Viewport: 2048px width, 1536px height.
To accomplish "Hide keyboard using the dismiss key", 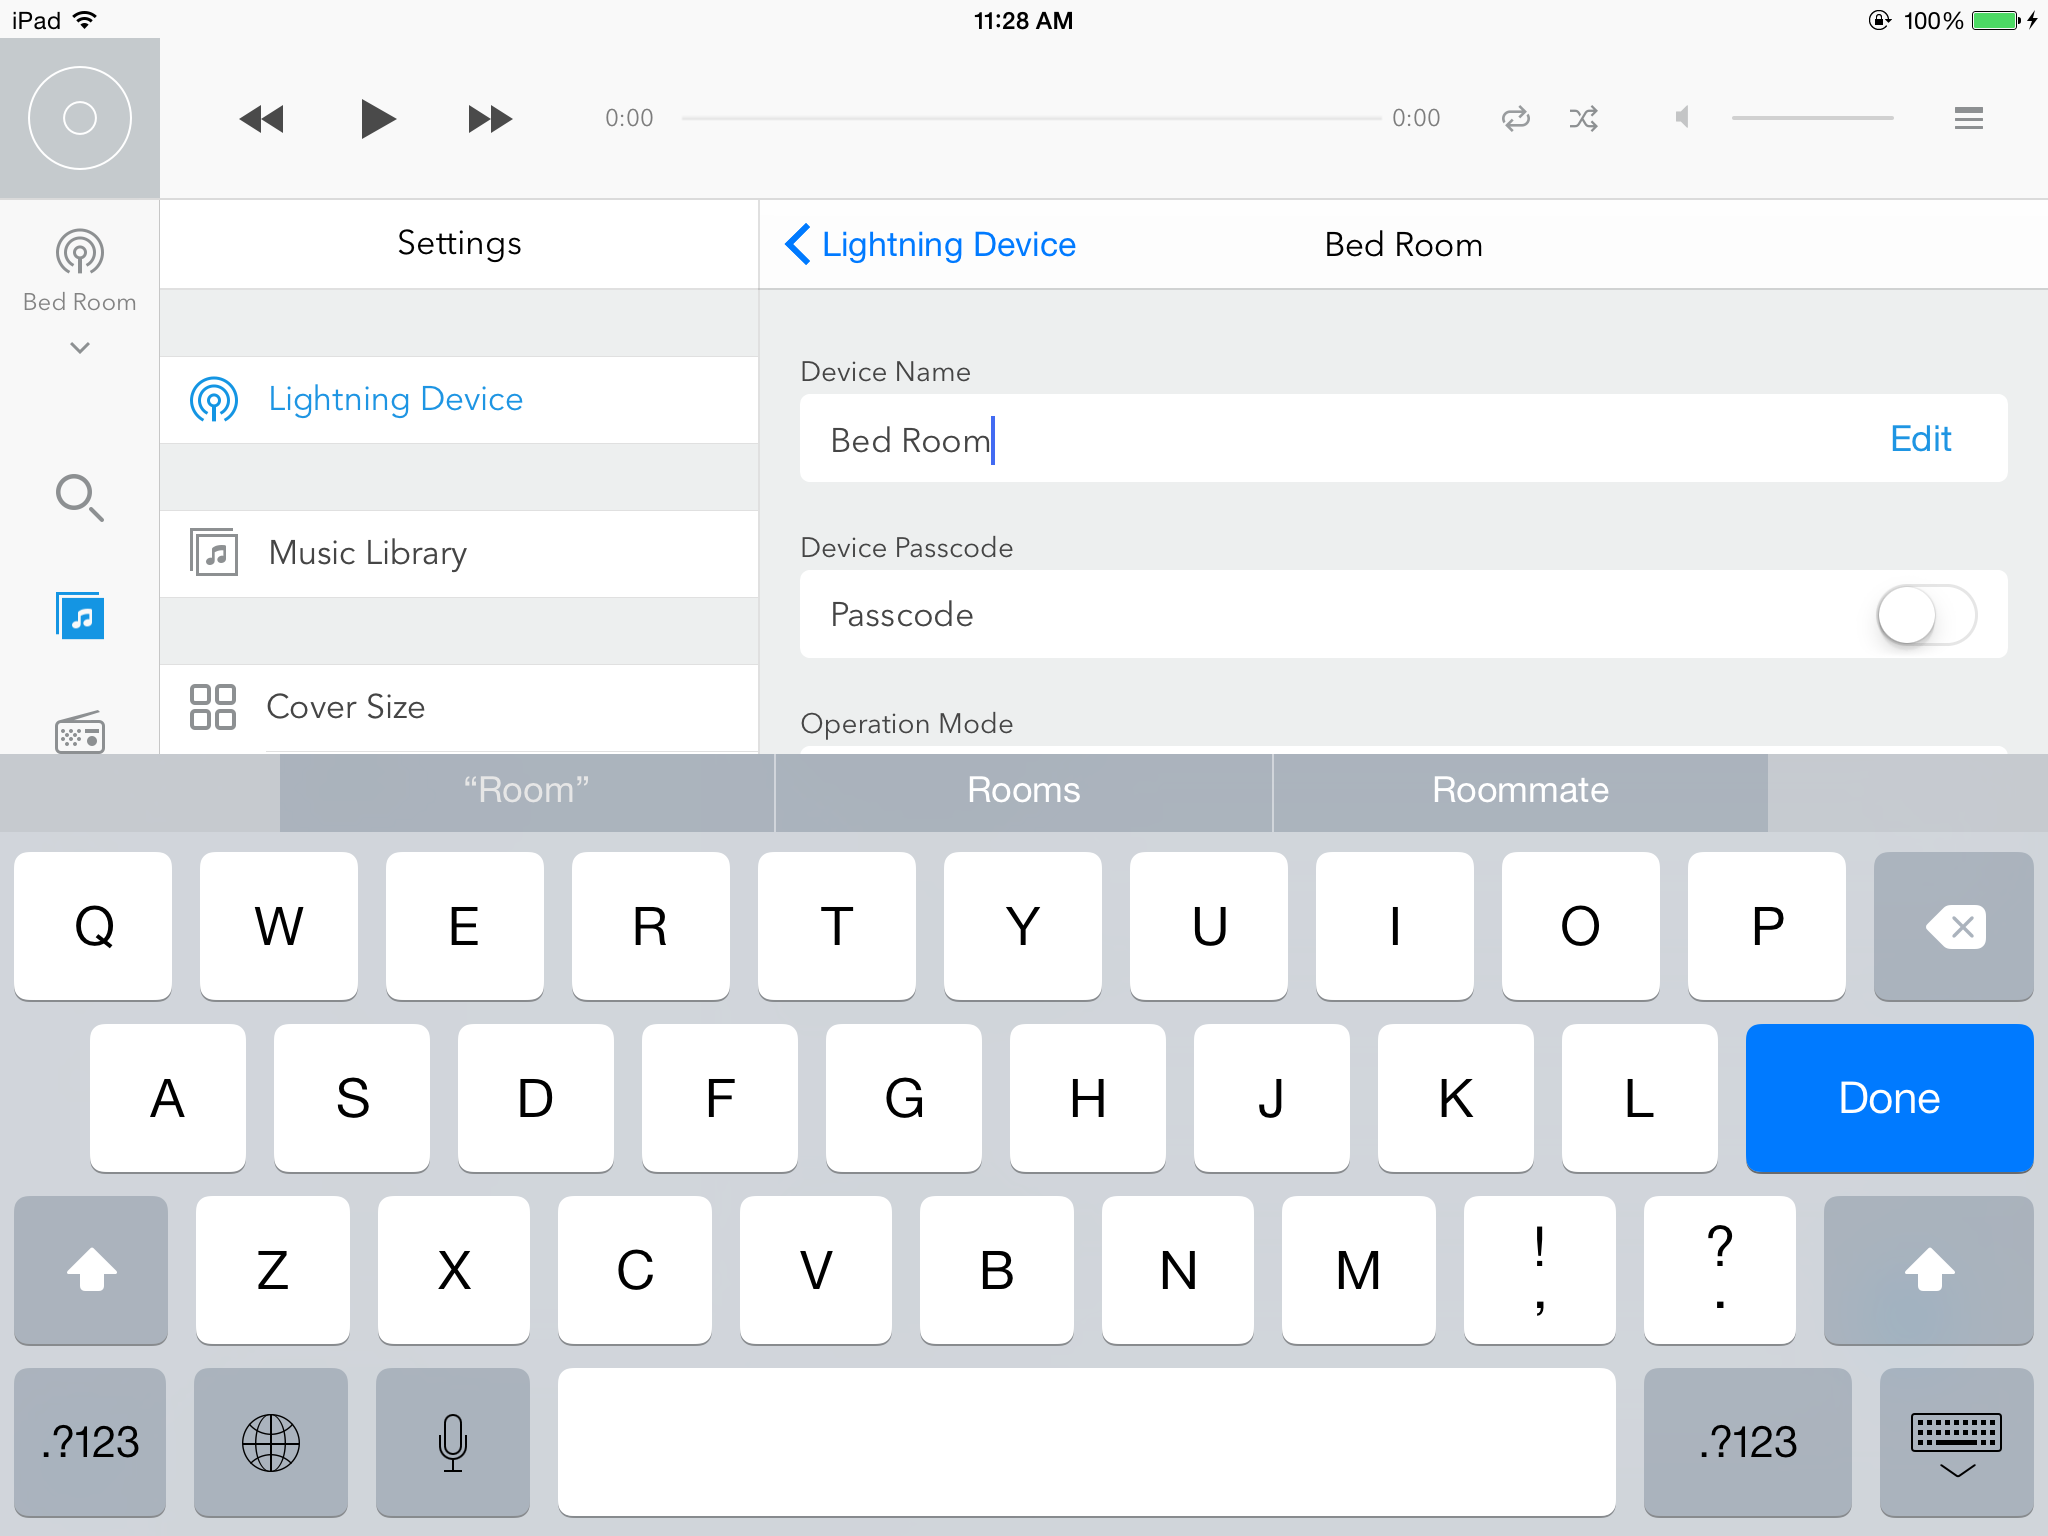I will pos(1957,1443).
